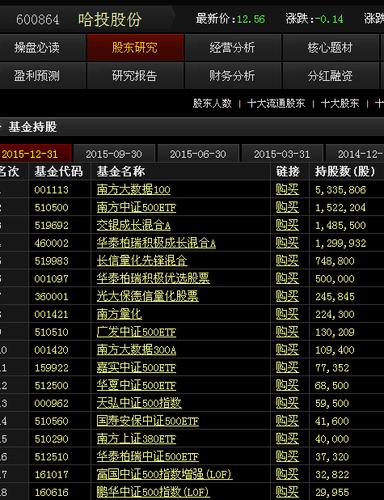The image size is (384, 500).
Task: Select the 核心题材 tab
Action: point(330,48)
